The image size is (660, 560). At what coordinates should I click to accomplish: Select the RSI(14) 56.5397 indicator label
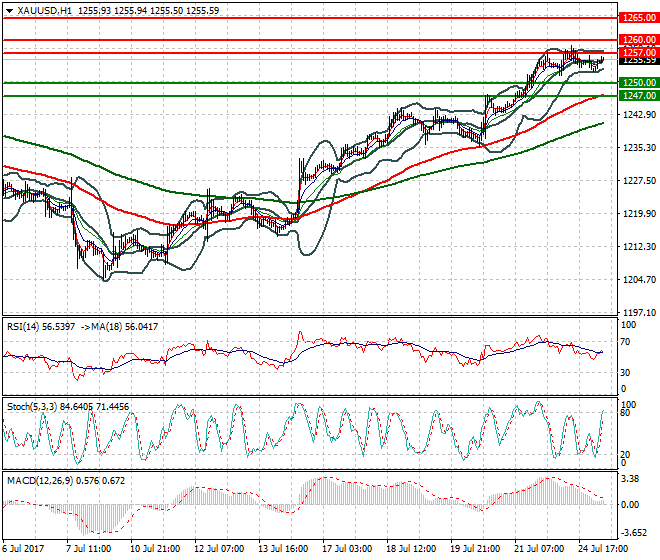[41, 327]
